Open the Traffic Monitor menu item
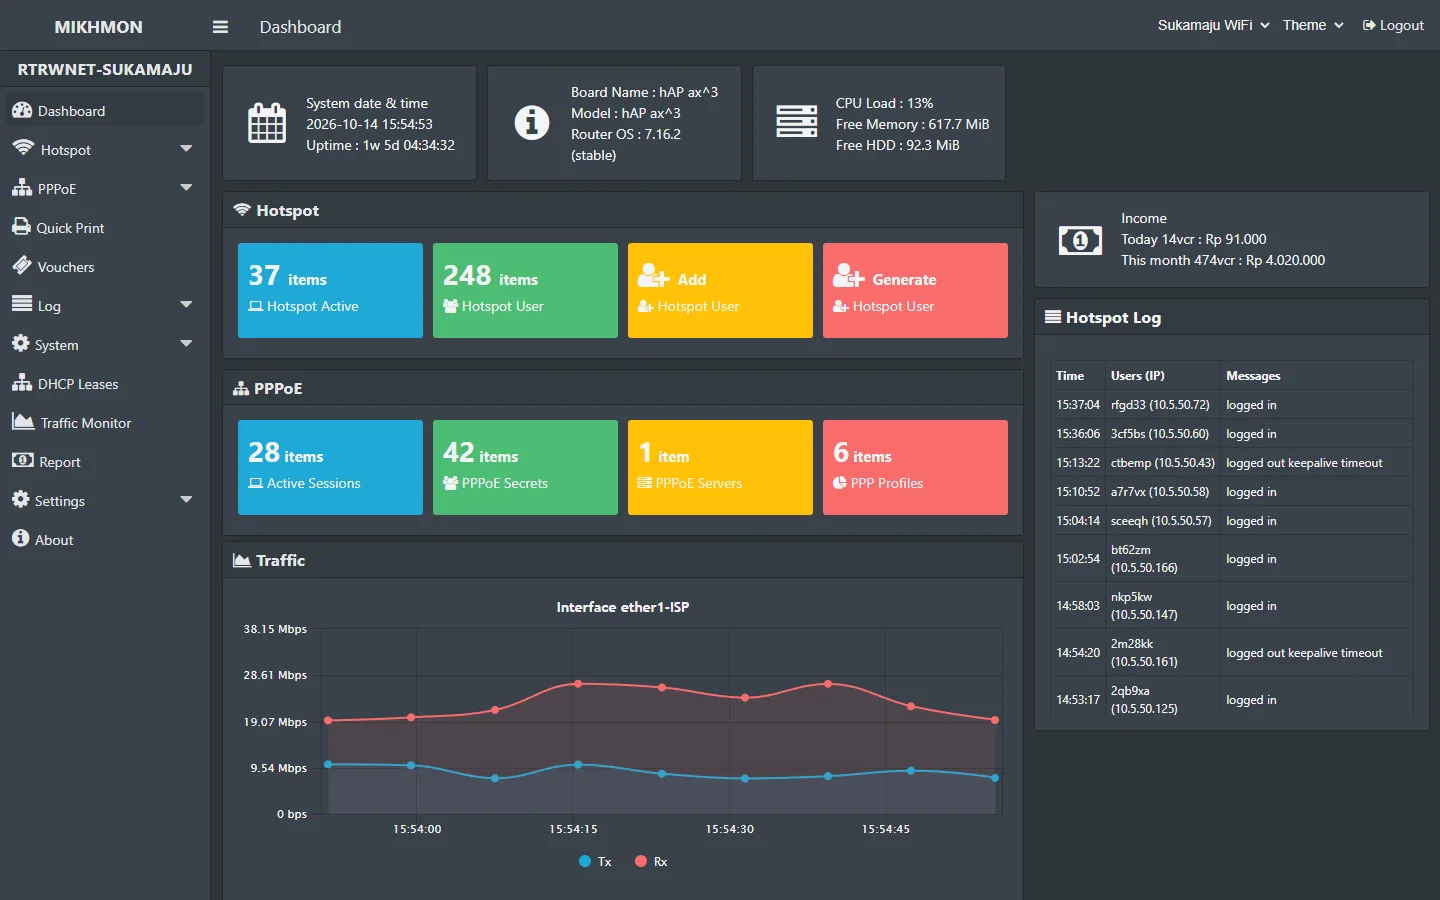 tap(104, 422)
